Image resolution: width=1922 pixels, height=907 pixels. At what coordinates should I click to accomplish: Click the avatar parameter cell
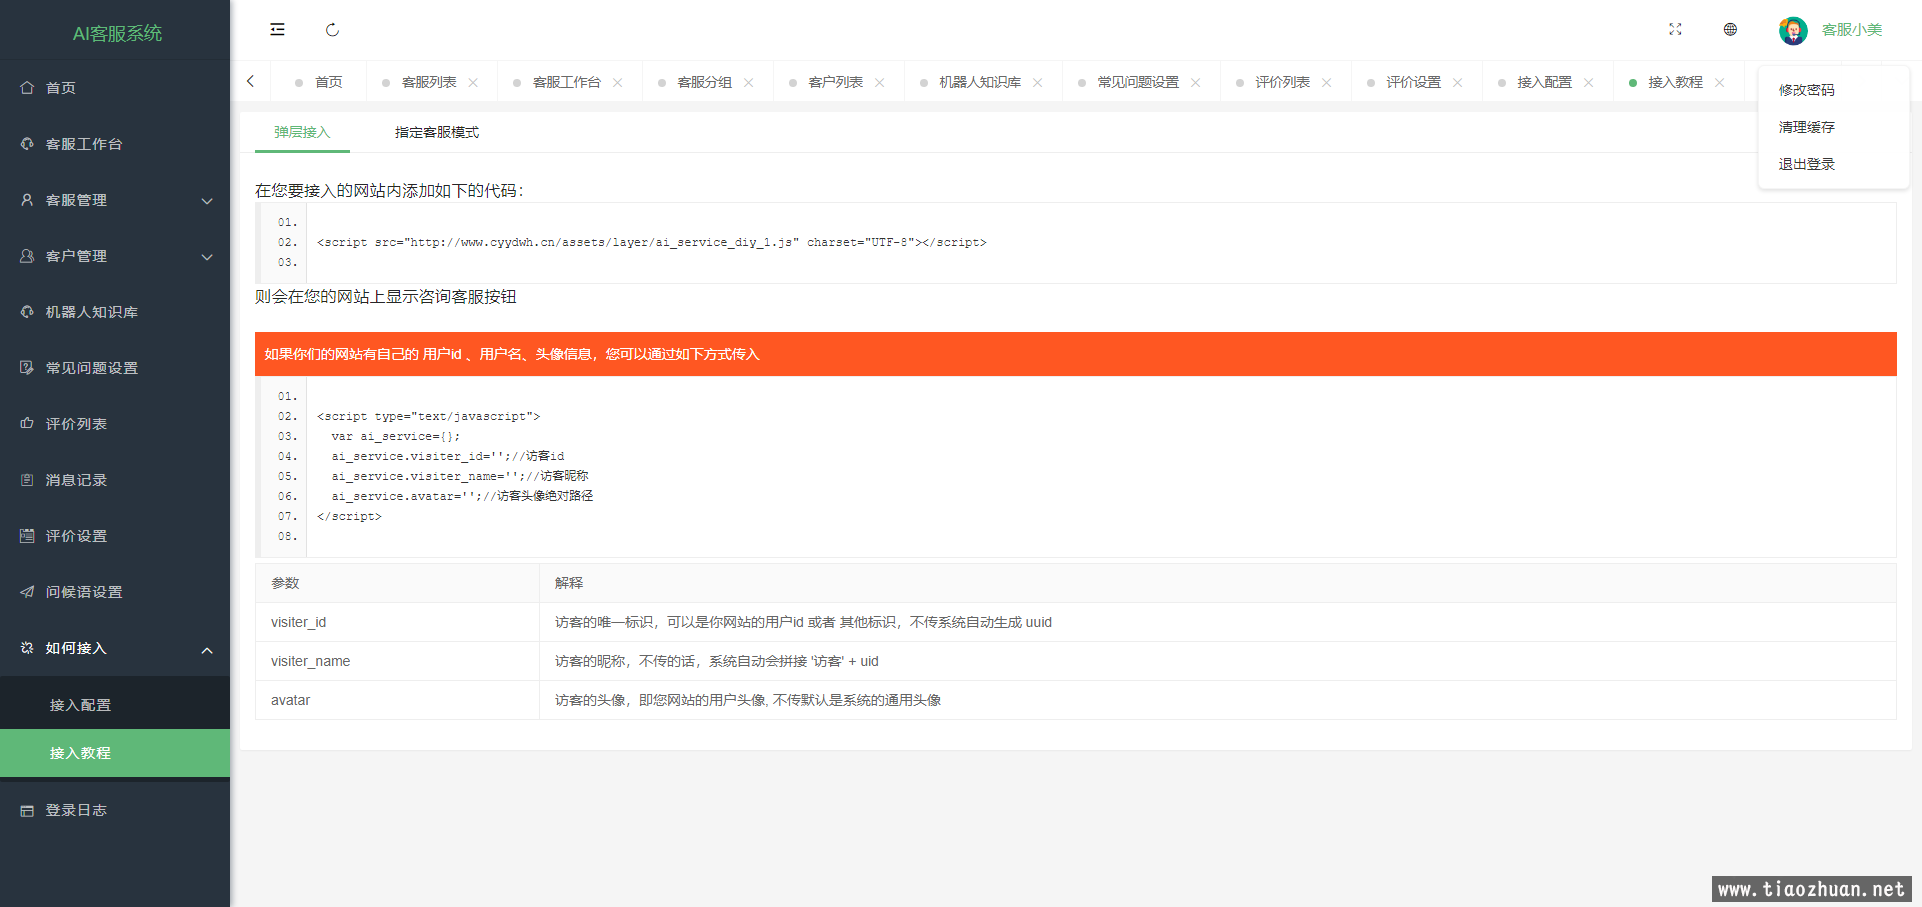[x=397, y=700]
